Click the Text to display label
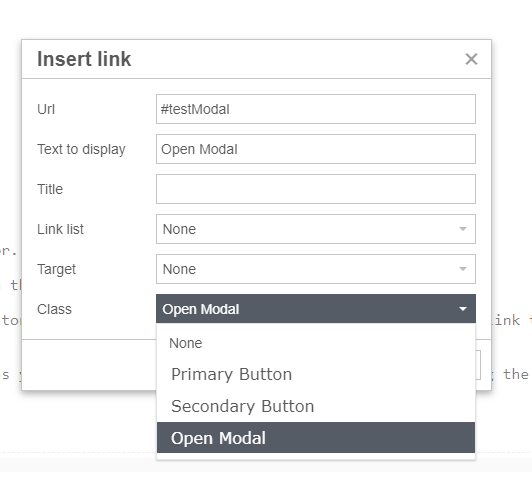532x503 pixels. (x=81, y=150)
